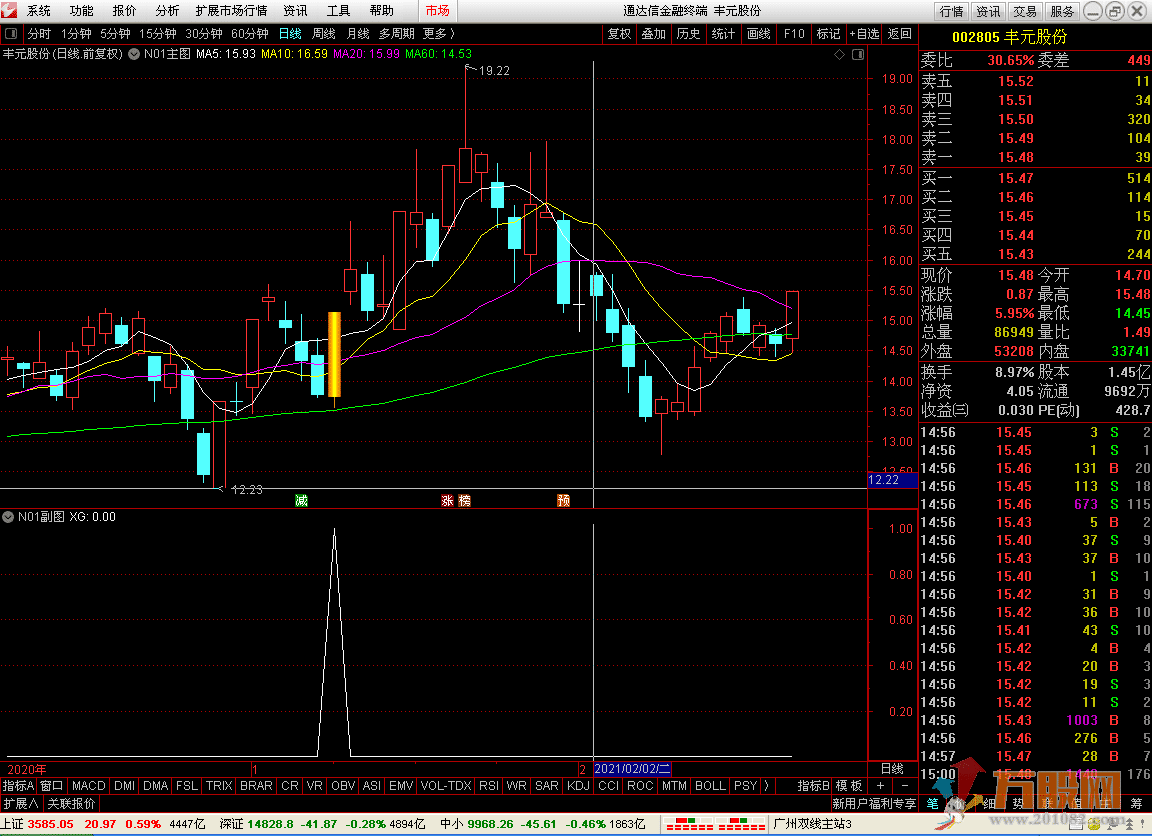Click the 新用户福利专享 link

pos(874,804)
